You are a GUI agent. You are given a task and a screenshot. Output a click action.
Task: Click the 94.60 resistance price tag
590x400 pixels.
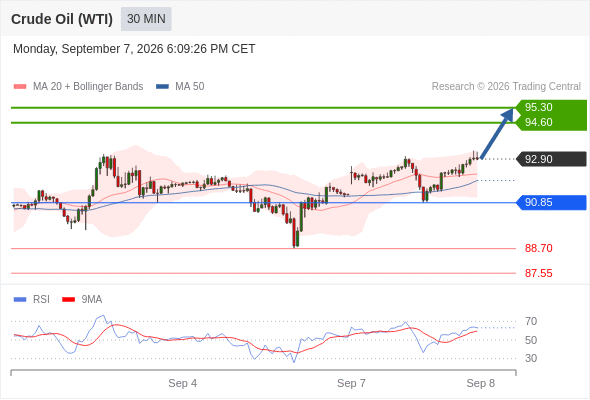click(551, 123)
